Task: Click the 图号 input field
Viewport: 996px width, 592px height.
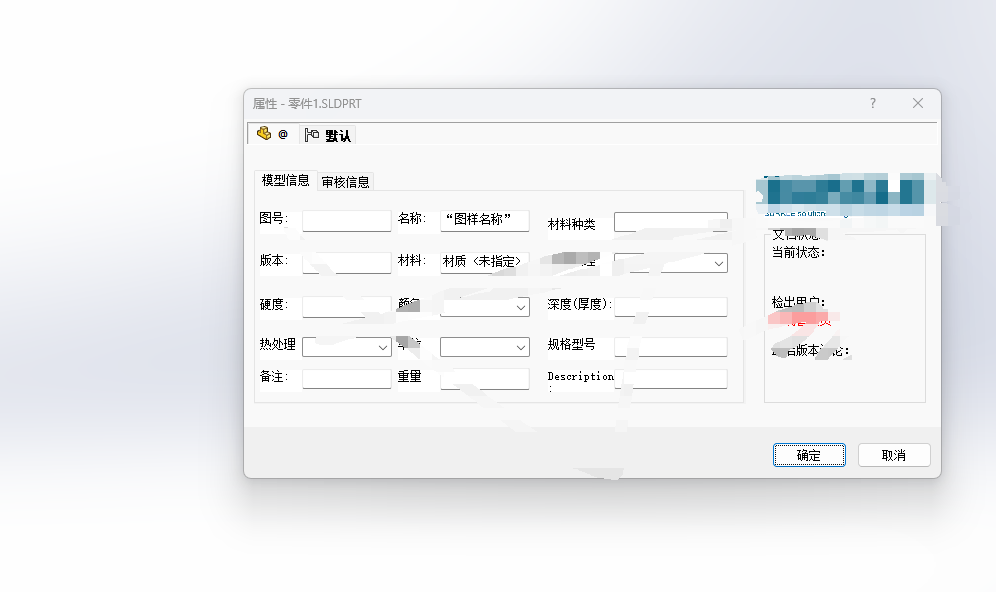Action: [x=346, y=221]
